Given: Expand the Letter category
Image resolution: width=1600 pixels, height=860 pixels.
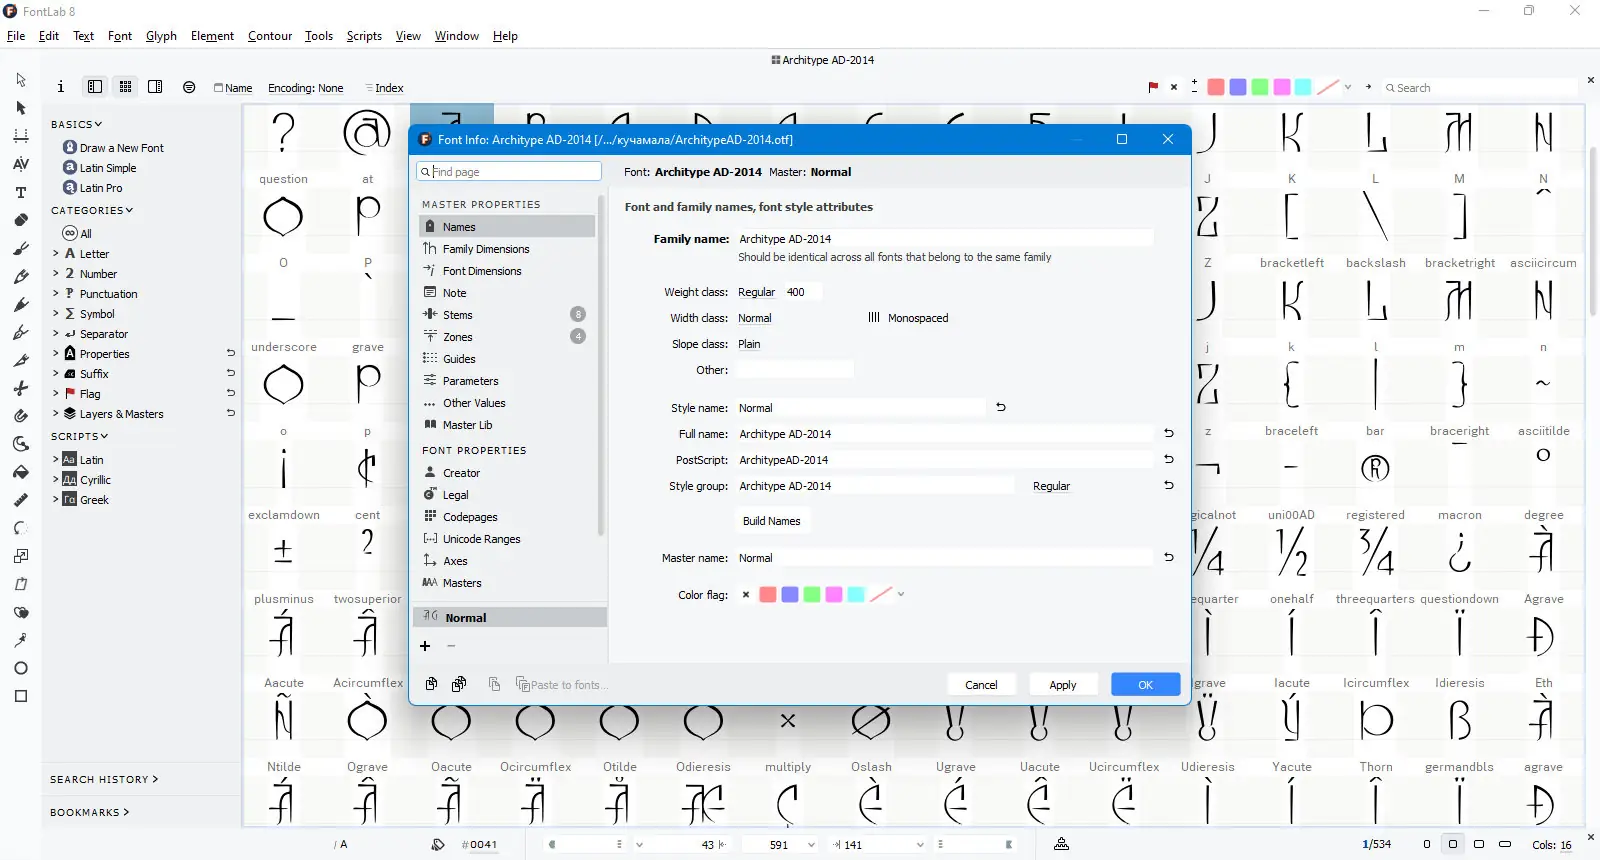Looking at the screenshot, I should [56, 254].
